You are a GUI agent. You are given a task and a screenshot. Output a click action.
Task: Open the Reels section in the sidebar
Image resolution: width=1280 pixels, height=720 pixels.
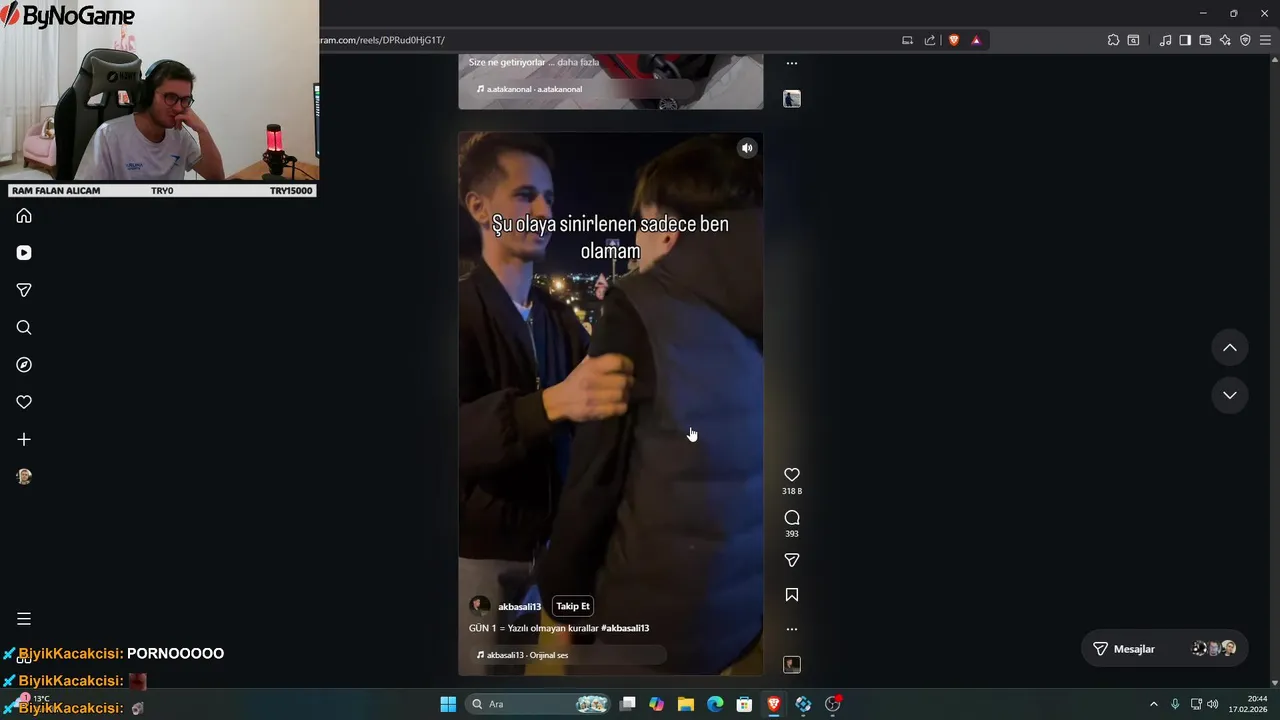[24, 253]
